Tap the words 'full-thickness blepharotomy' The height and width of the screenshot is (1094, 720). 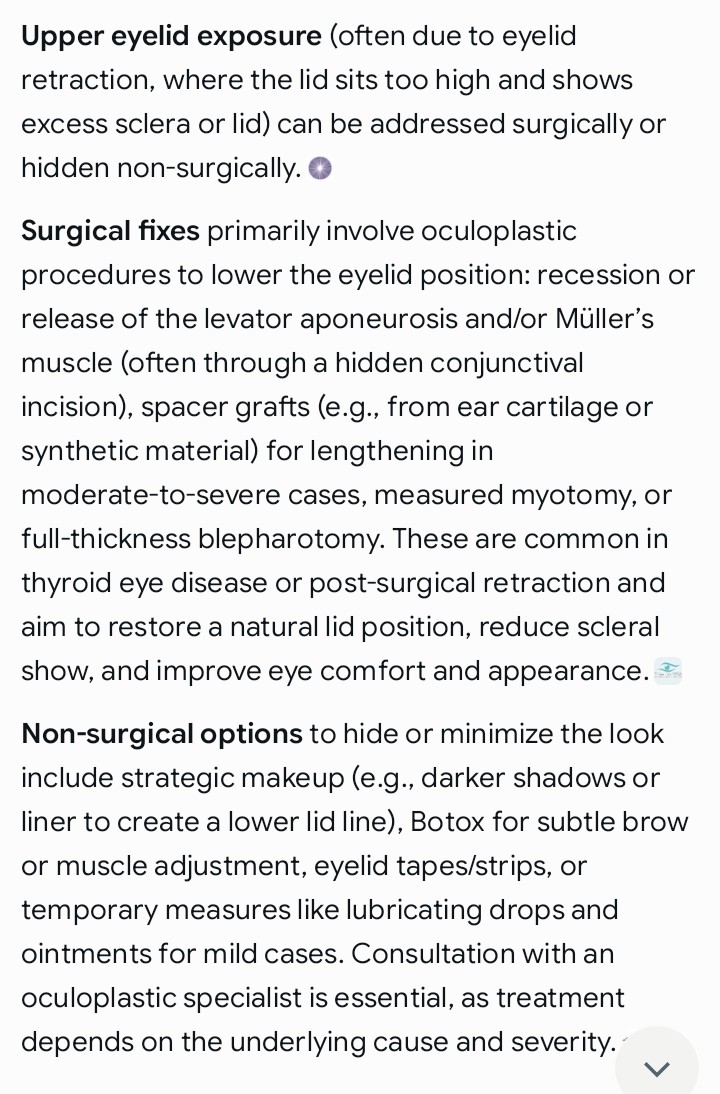(x=202, y=539)
